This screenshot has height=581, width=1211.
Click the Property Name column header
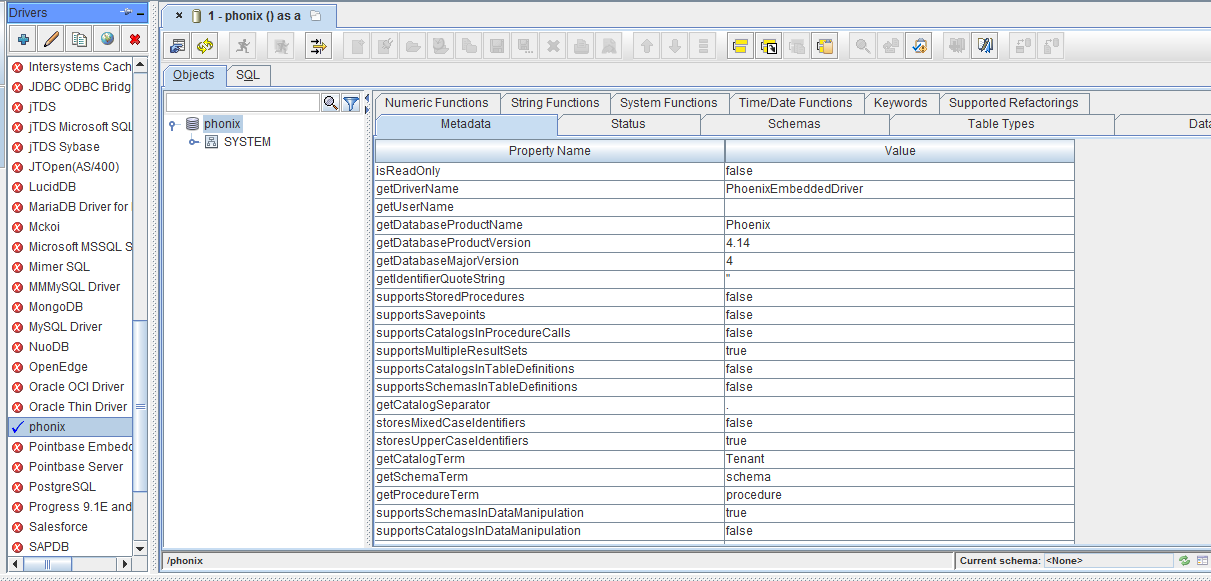[x=549, y=151]
